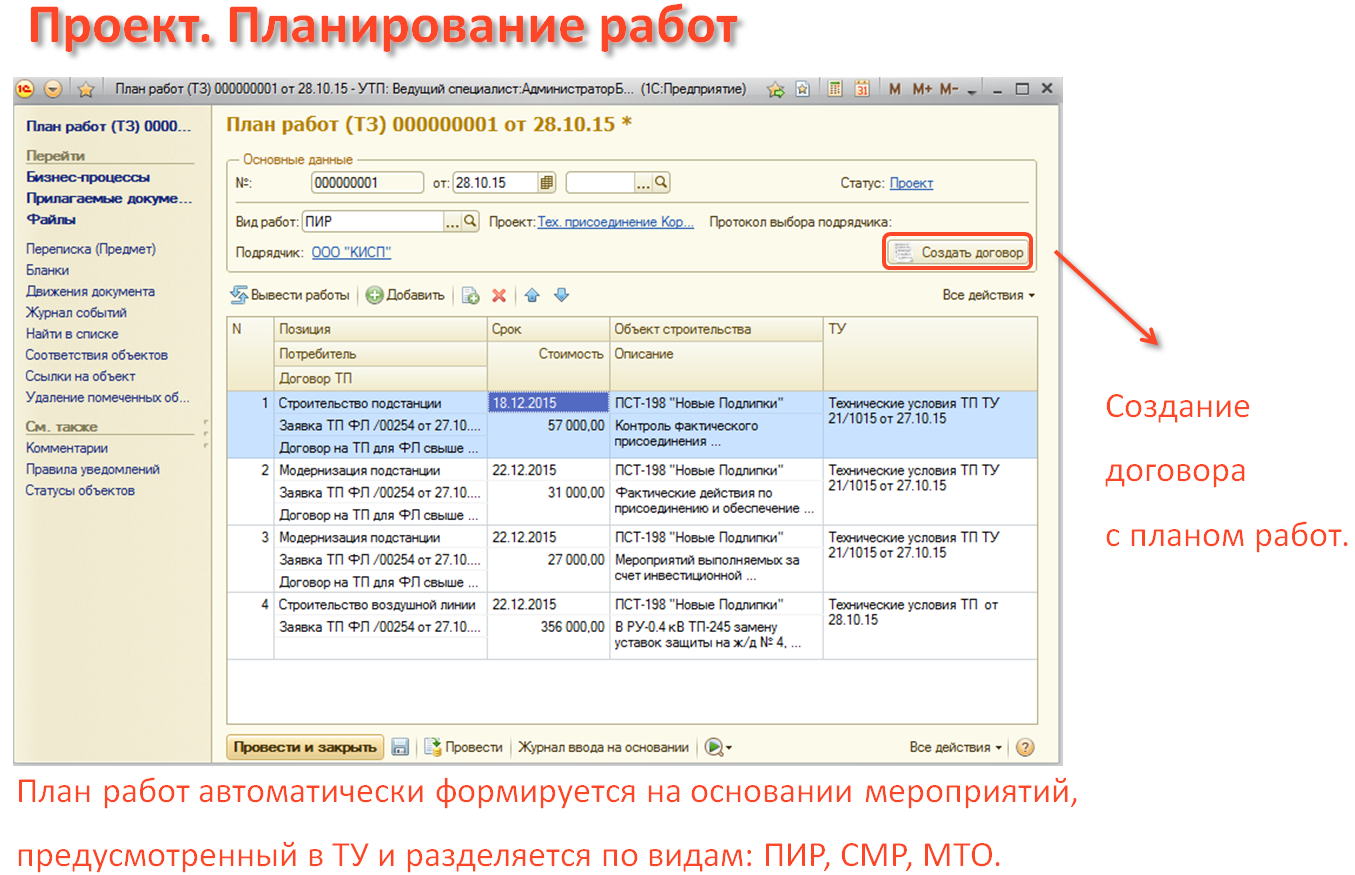Viewport: 1355px width, 875px height.
Task: Open help with question mark icon
Action: pyautogui.click(x=1024, y=747)
